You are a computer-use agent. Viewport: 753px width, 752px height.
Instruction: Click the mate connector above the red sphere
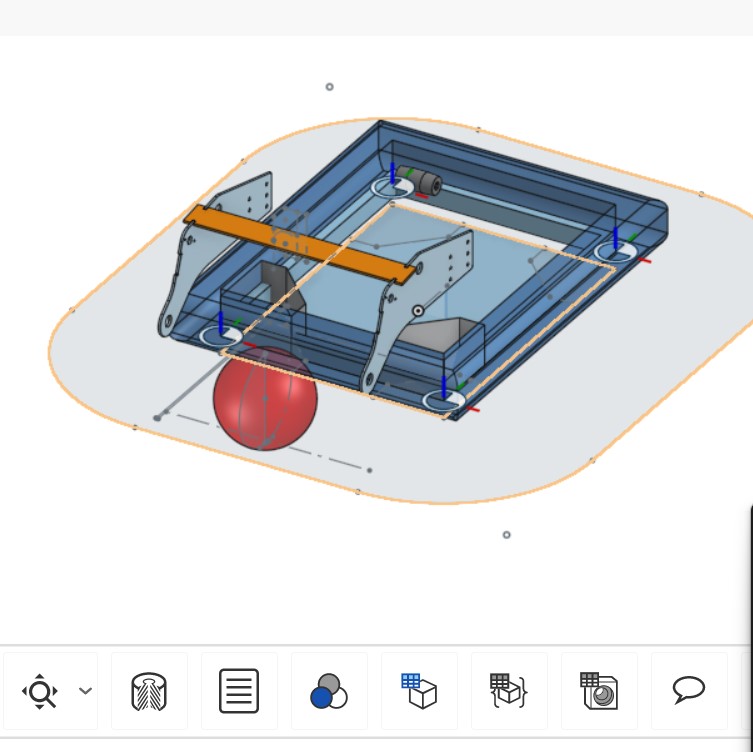tap(221, 336)
